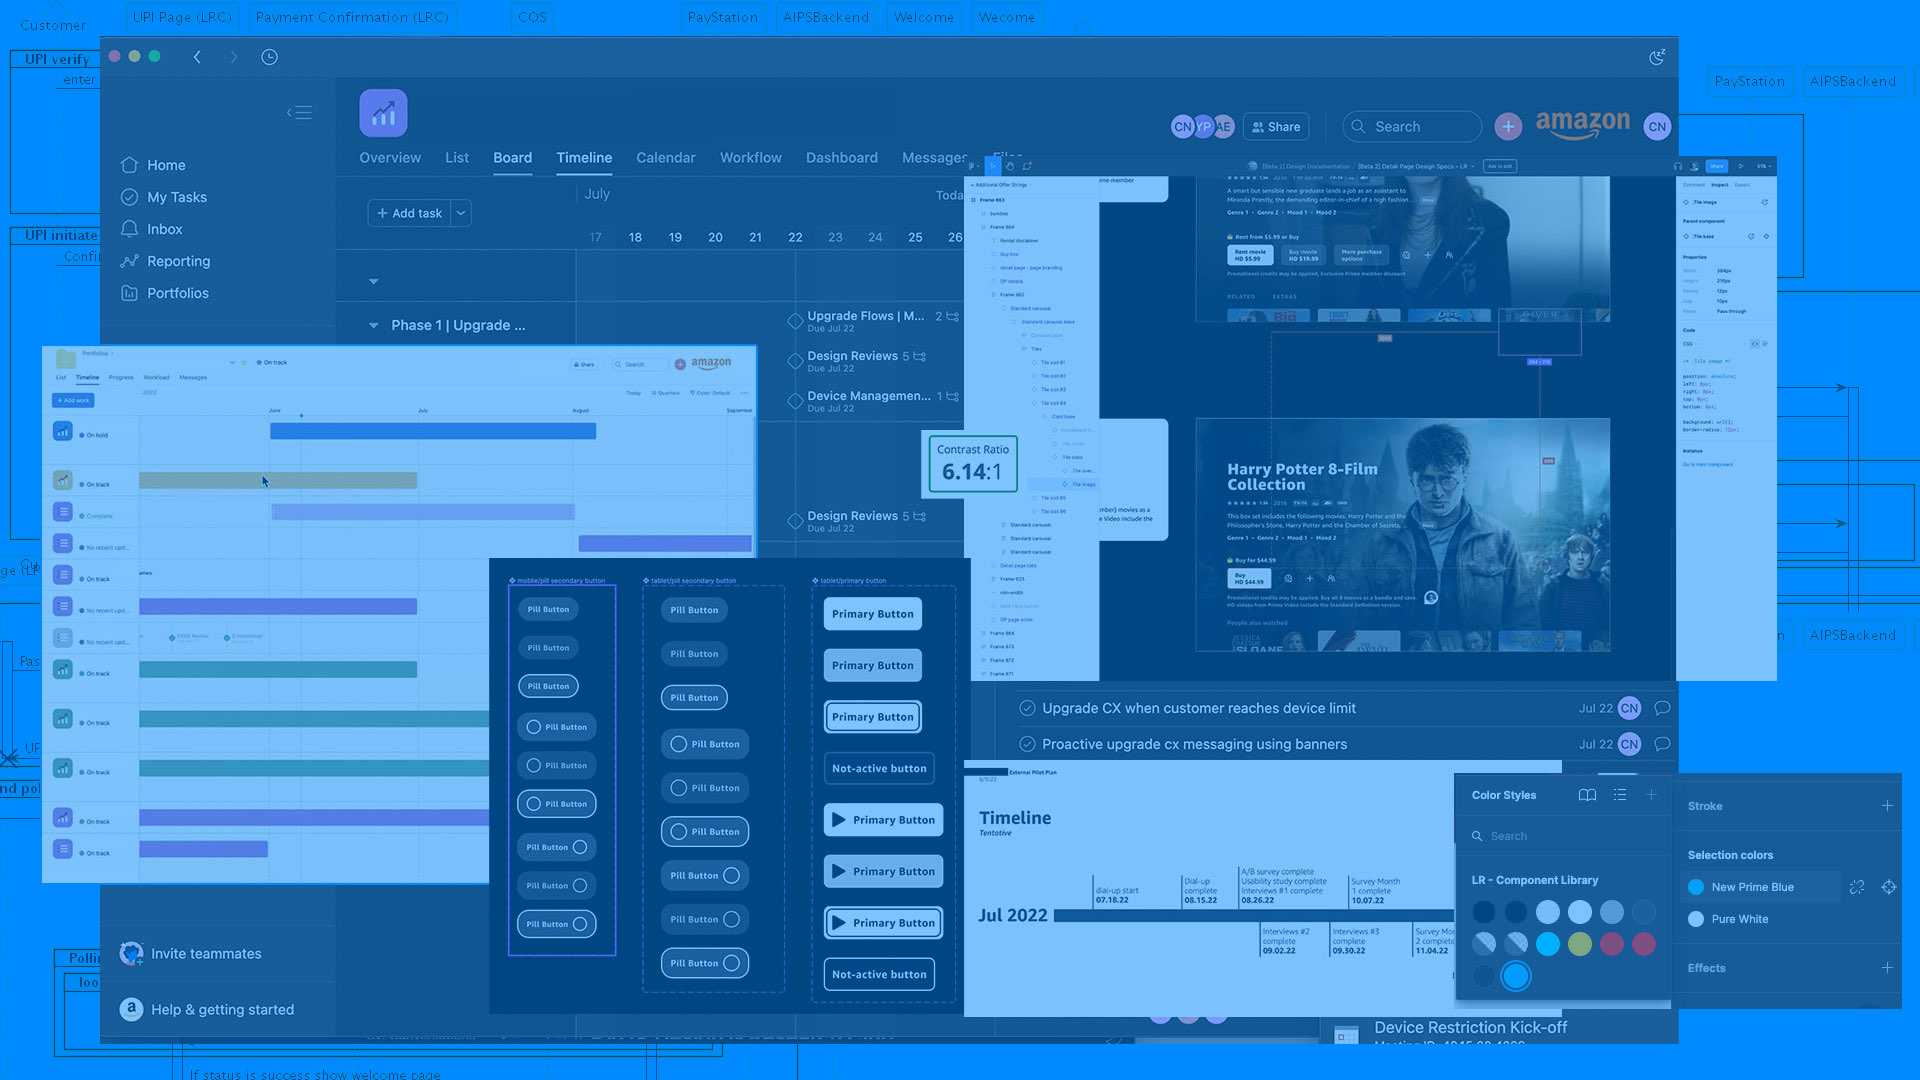Click the round purple plus create button
The width and height of the screenshot is (1920, 1080).
(x=1508, y=126)
